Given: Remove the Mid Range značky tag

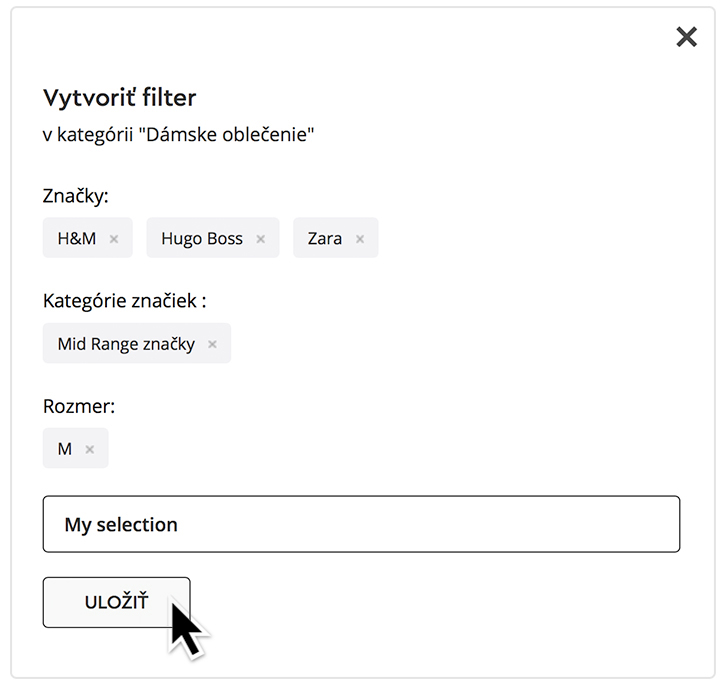Looking at the screenshot, I should tap(212, 344).
